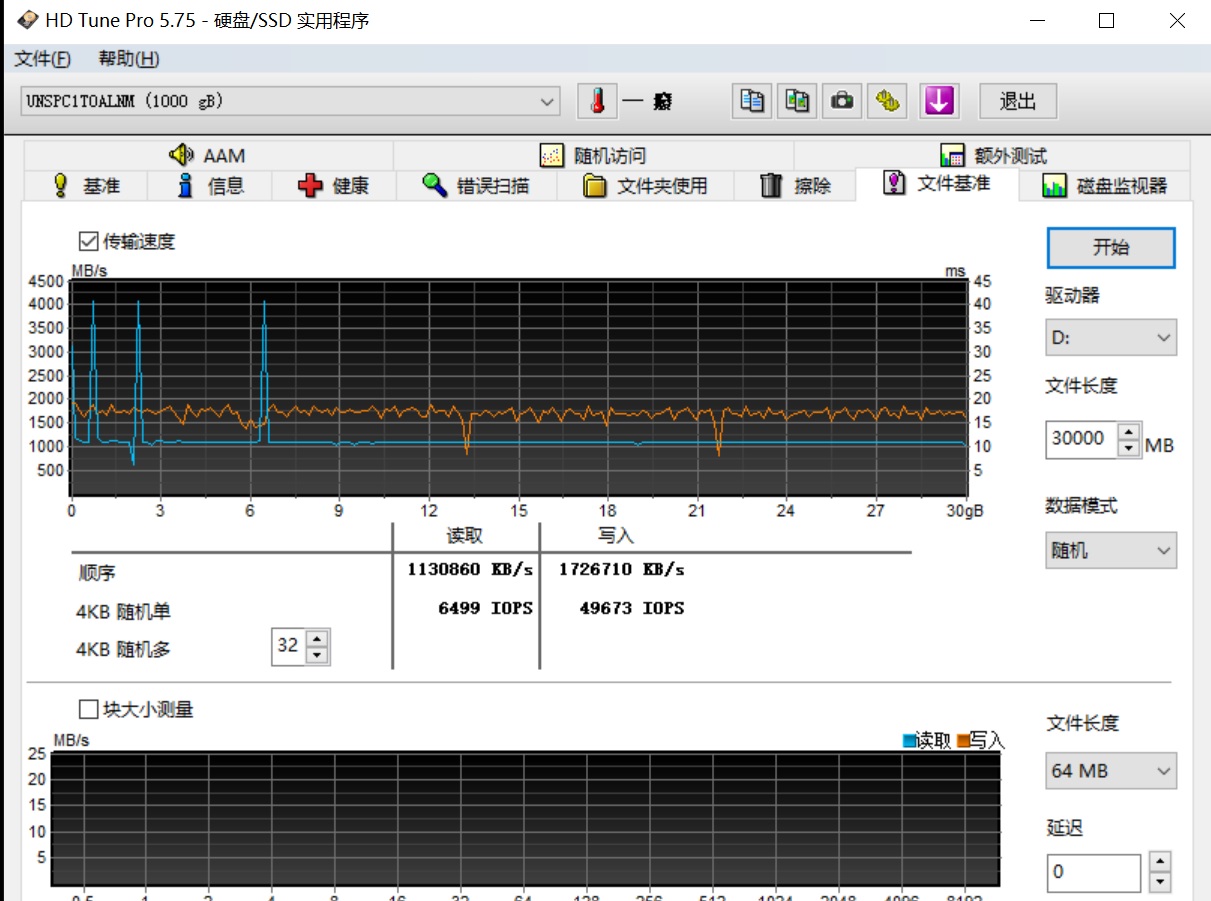Click the copy screenshot to clipboard icon
This screenshot has width=1211, height=901.
797,101
